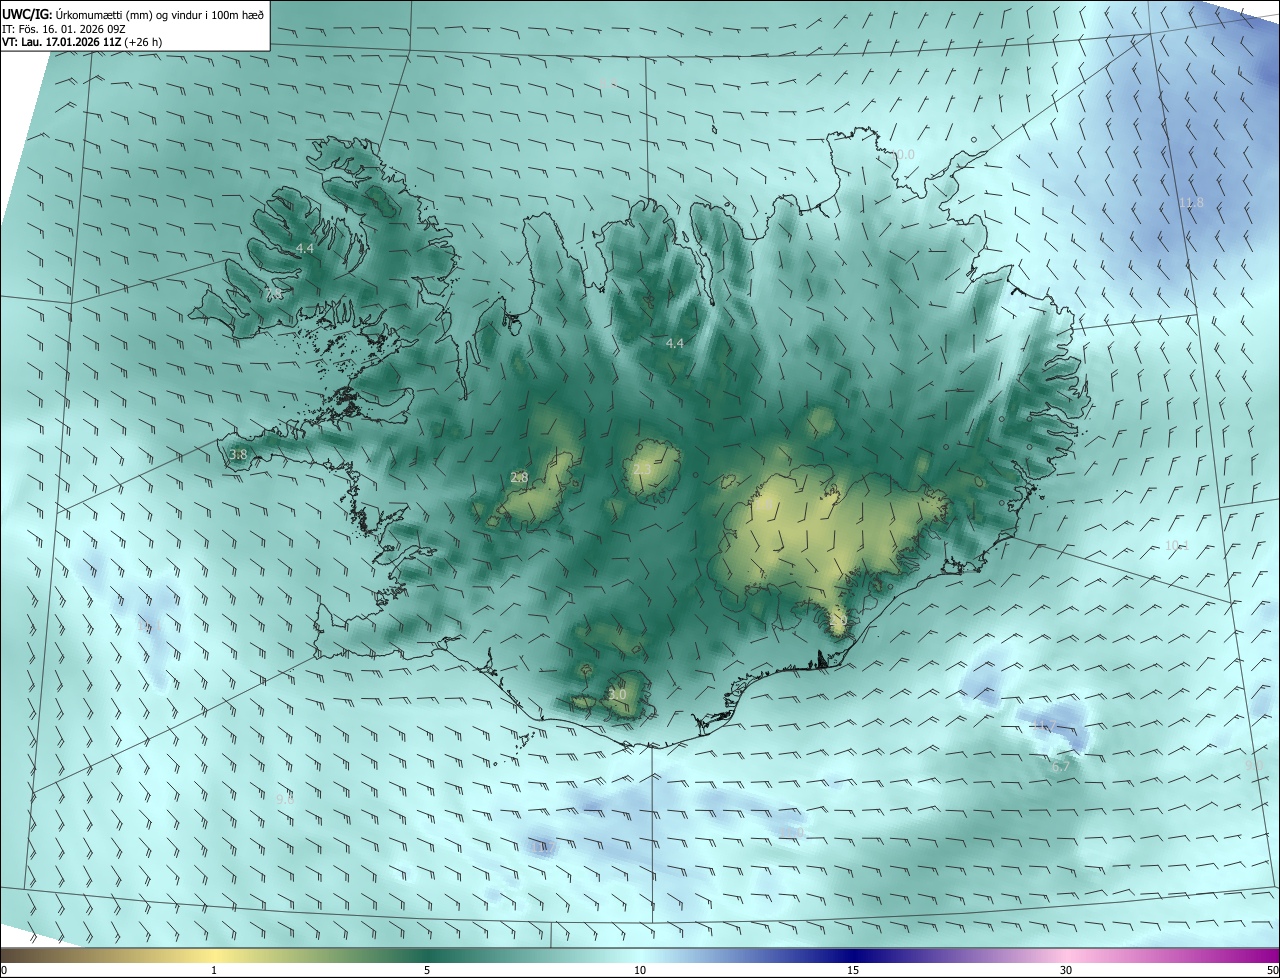
Task: Click the 4.4 value over the Westfjords
Action: [x=305, y=248]
